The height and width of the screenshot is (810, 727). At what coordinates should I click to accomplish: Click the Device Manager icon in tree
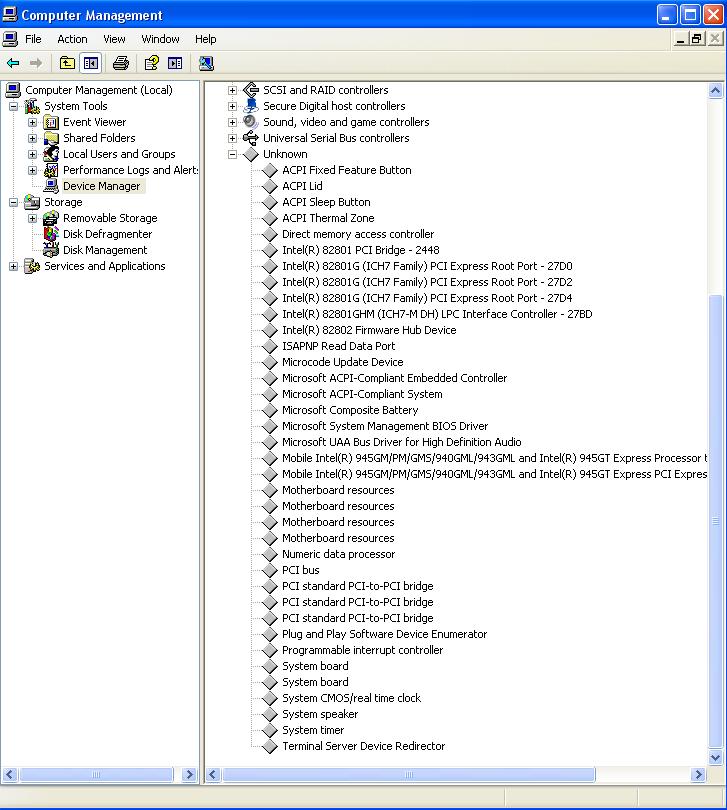point(51,186)
